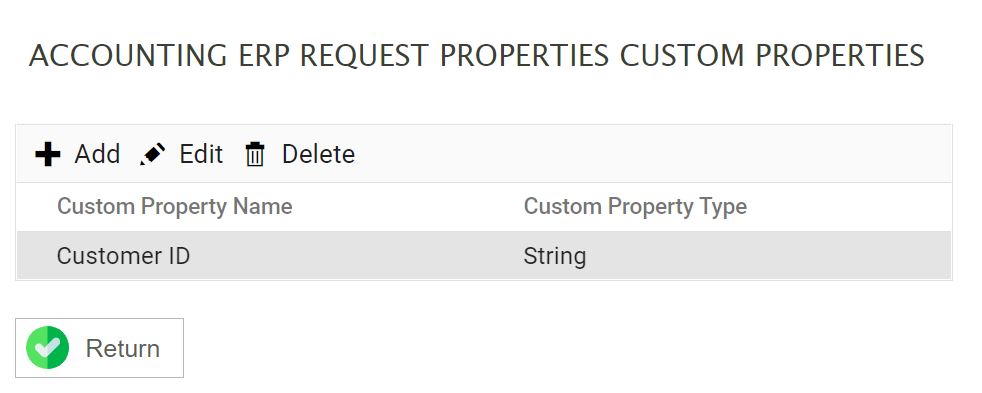Click the word ACCOUNTING in the heading
Image resolution: width=982 pixels, height=393 pixels.
coord(128,56)
